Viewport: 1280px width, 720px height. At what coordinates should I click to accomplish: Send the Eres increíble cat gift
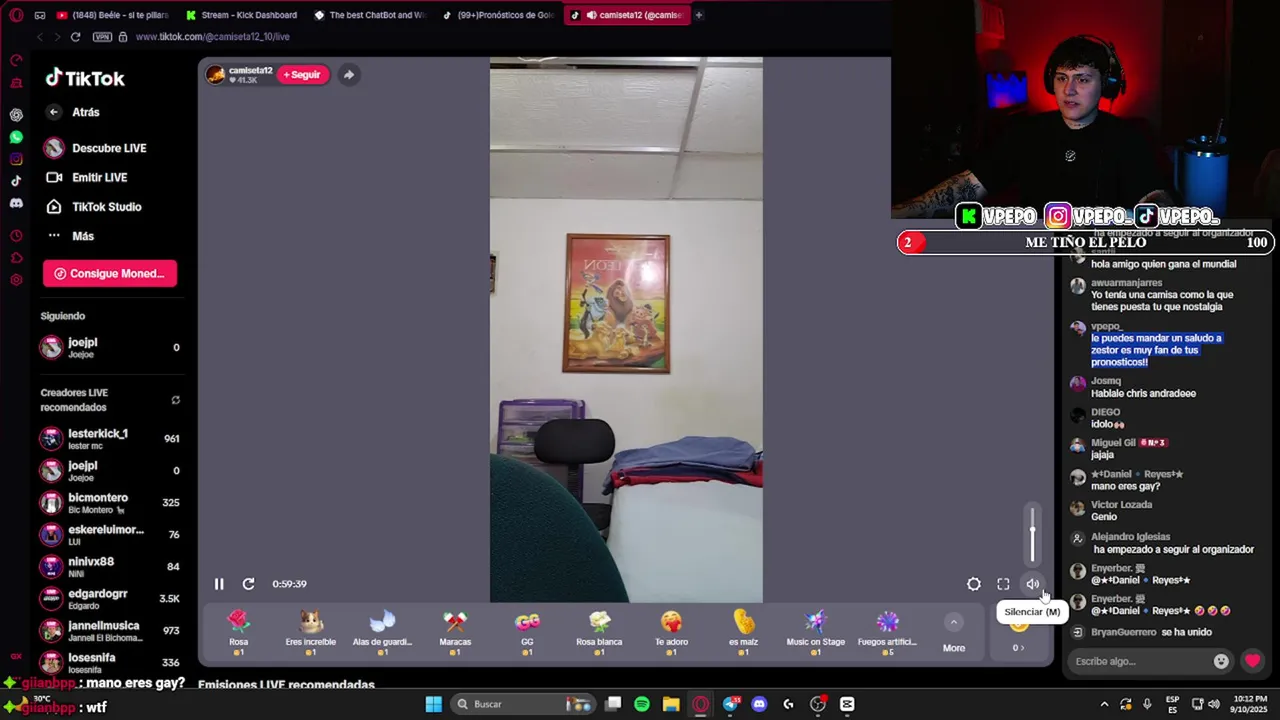point(311,633)
